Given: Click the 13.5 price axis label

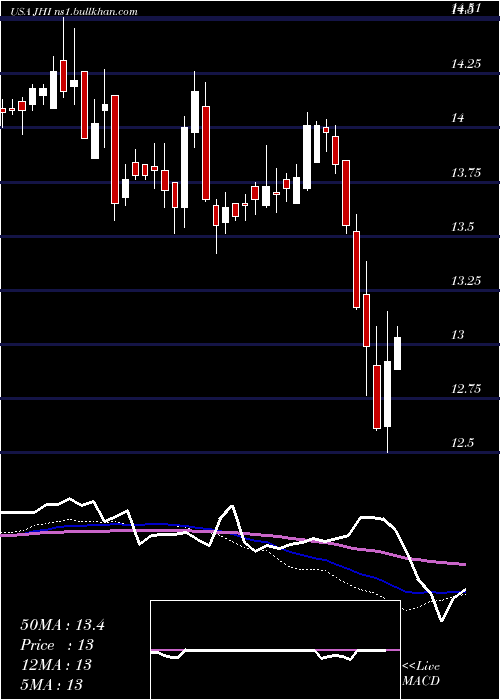Looking at the screenshot, I should [x=462, y=227].
